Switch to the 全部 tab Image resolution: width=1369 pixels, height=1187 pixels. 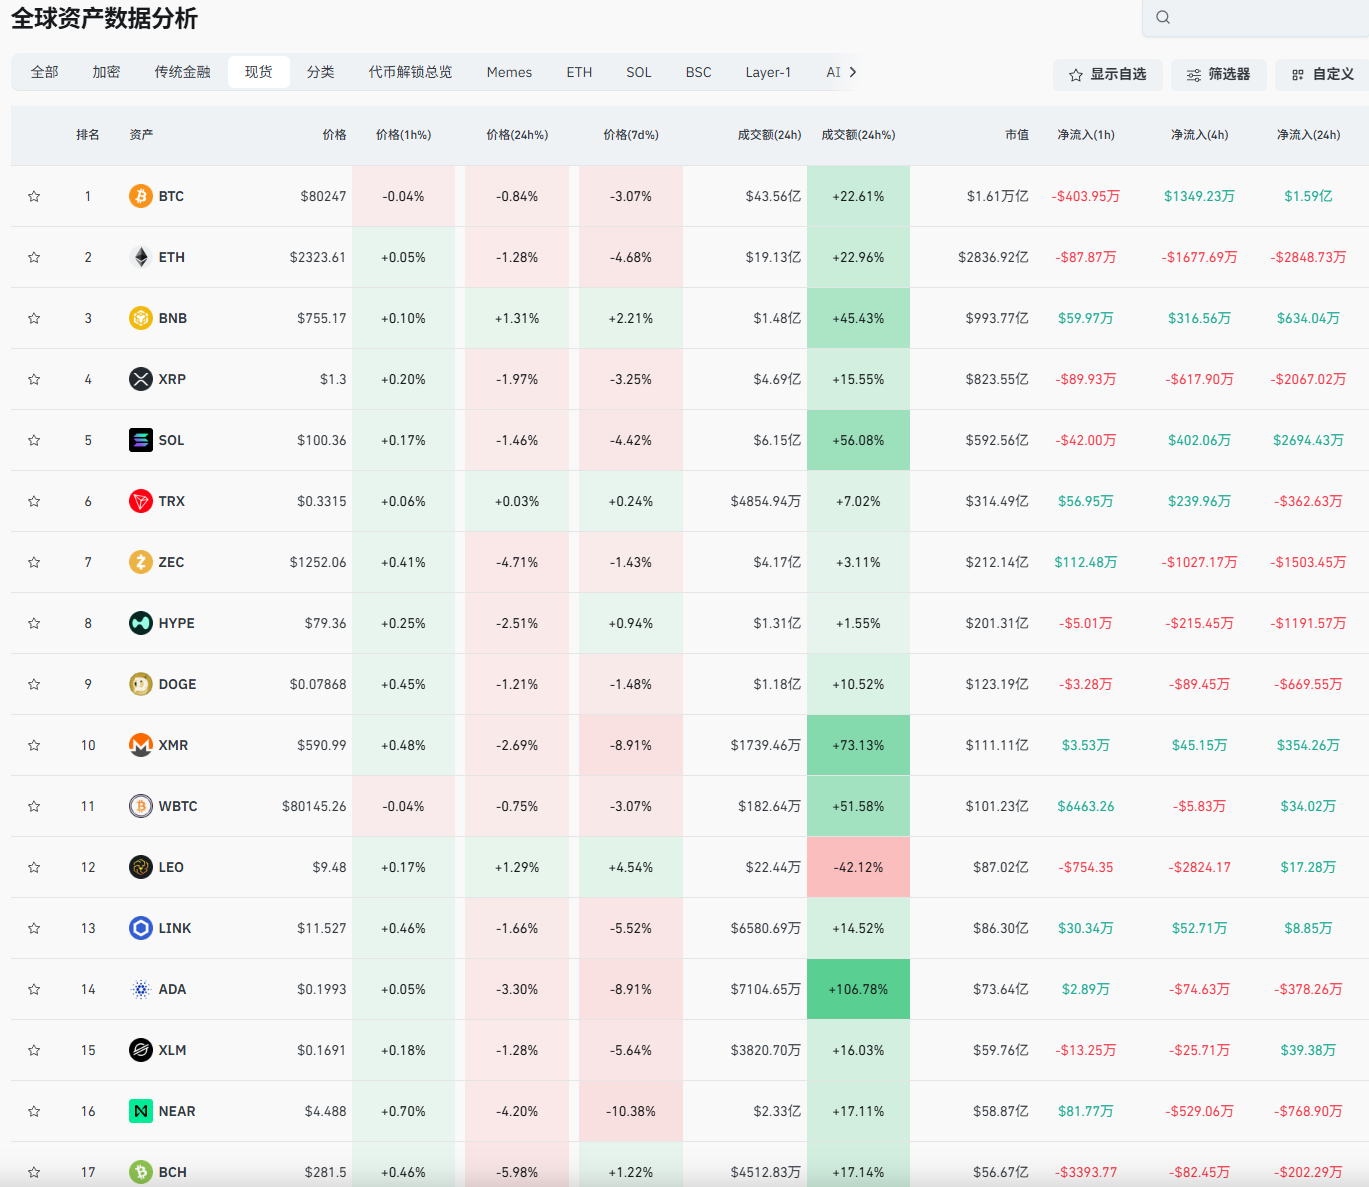point(44,72)
